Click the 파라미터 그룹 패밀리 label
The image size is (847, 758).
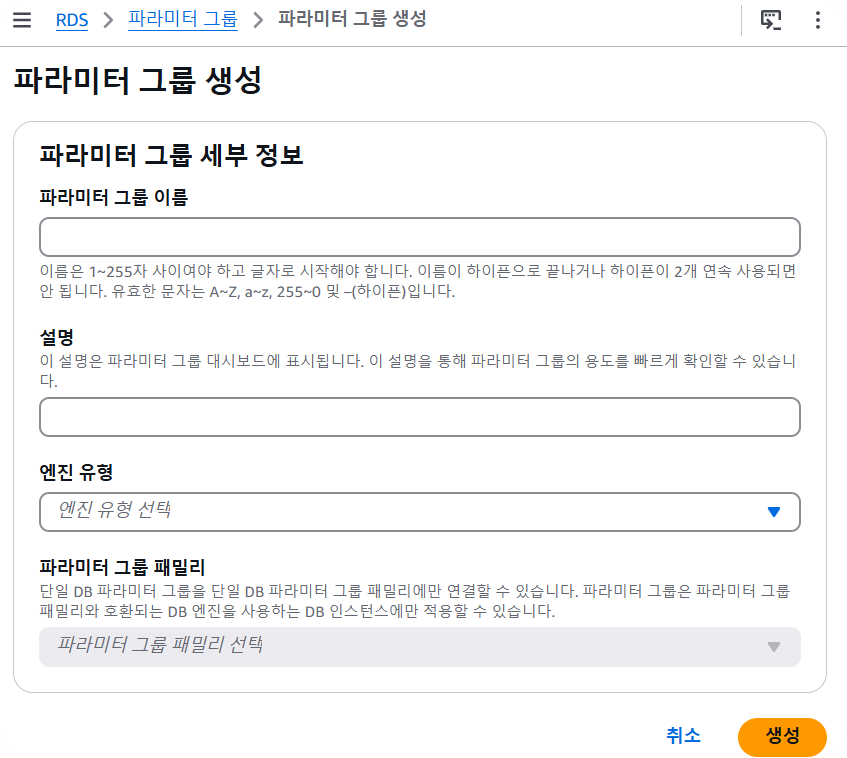click(122, 567)
